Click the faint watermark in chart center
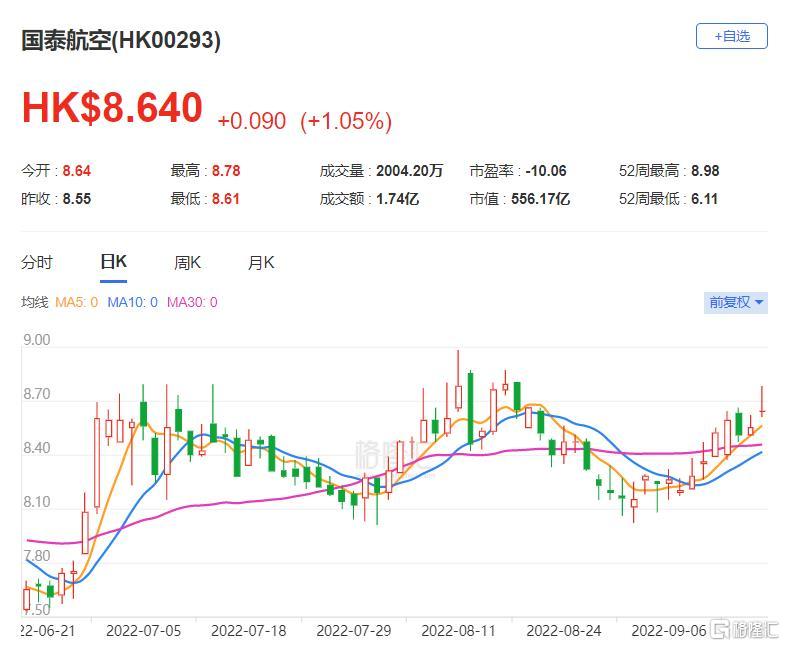785x646 pixels. point(390,455)
